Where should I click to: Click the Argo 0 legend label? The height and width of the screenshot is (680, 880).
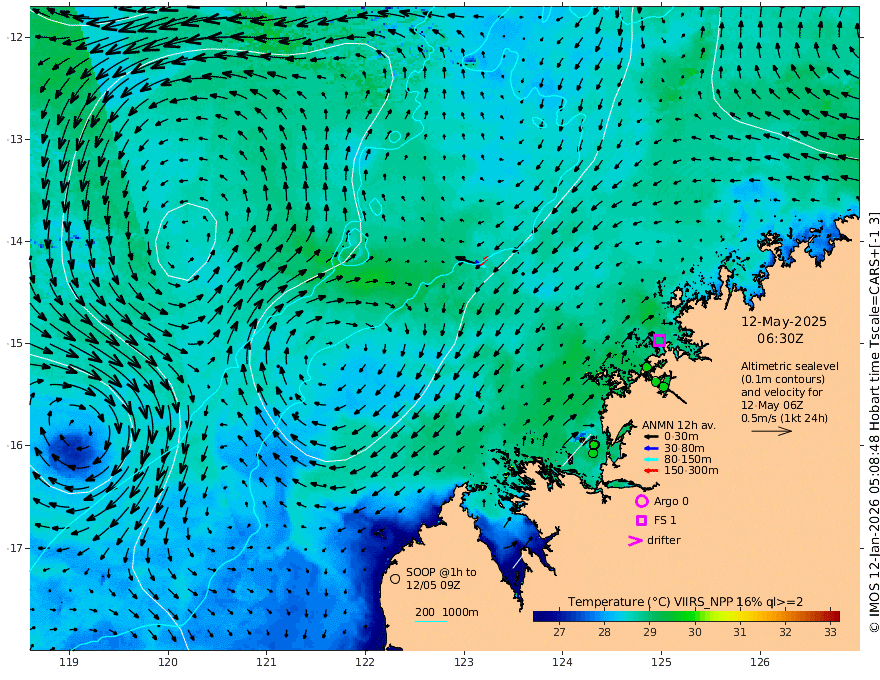coord(671,502)
